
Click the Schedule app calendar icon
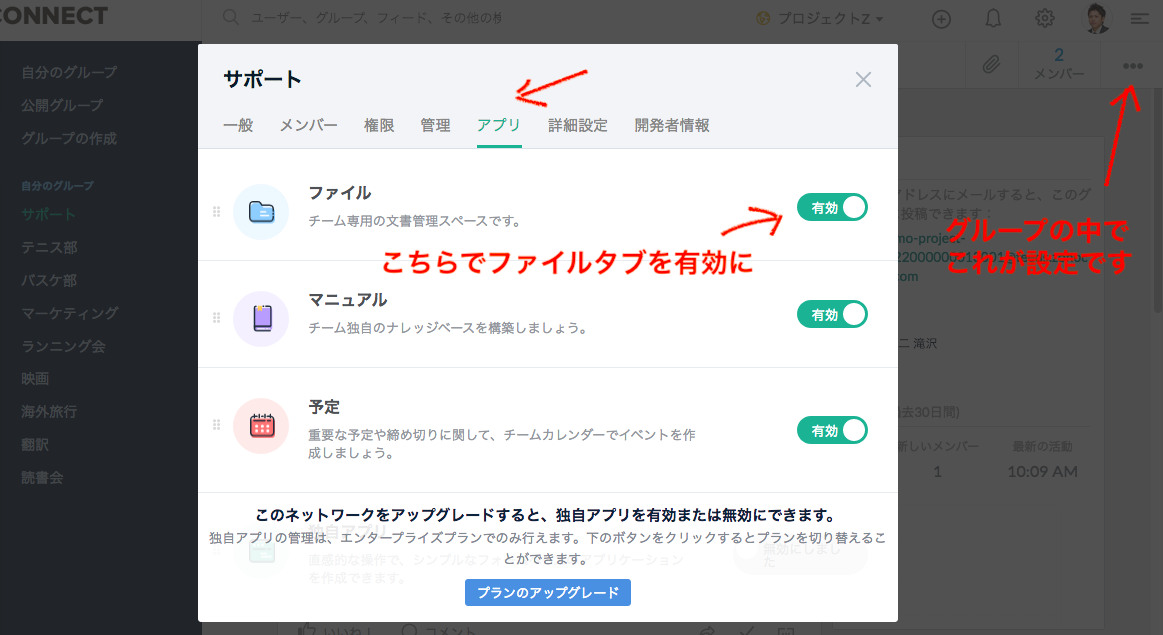click(x=261, y=426)
